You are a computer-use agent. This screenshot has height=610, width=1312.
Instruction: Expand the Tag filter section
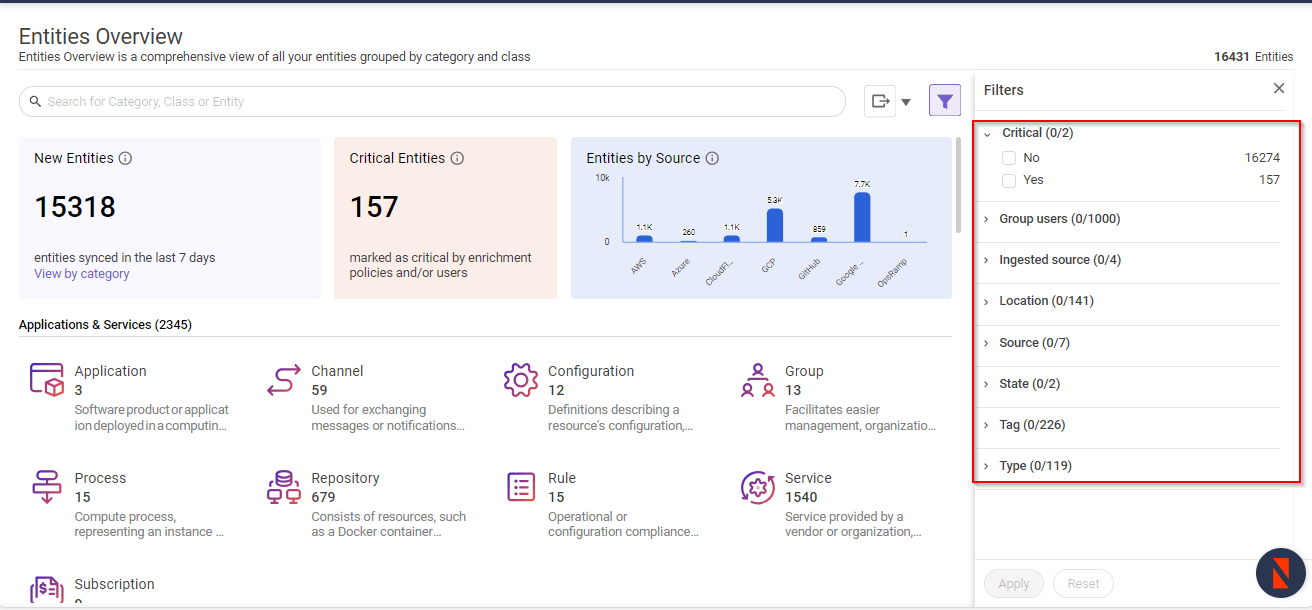point(988,424)
